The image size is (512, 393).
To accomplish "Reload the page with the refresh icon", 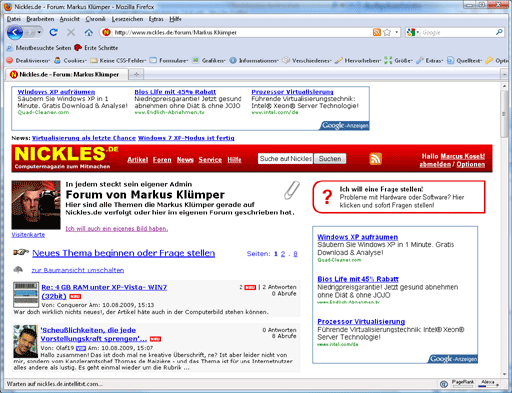I will 53,32.
